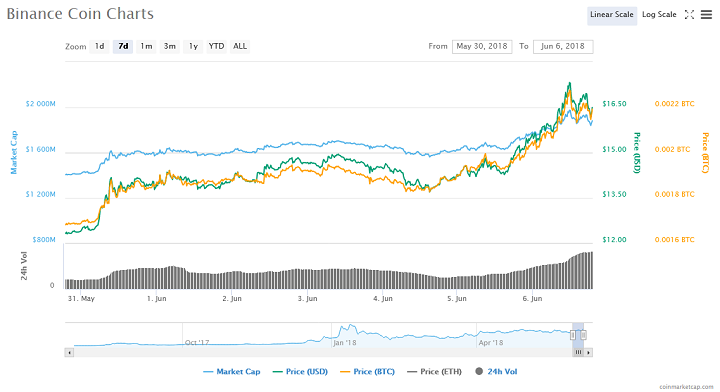
Task: Toggle 24h Vol series in legend
Action: pos(496,372)
